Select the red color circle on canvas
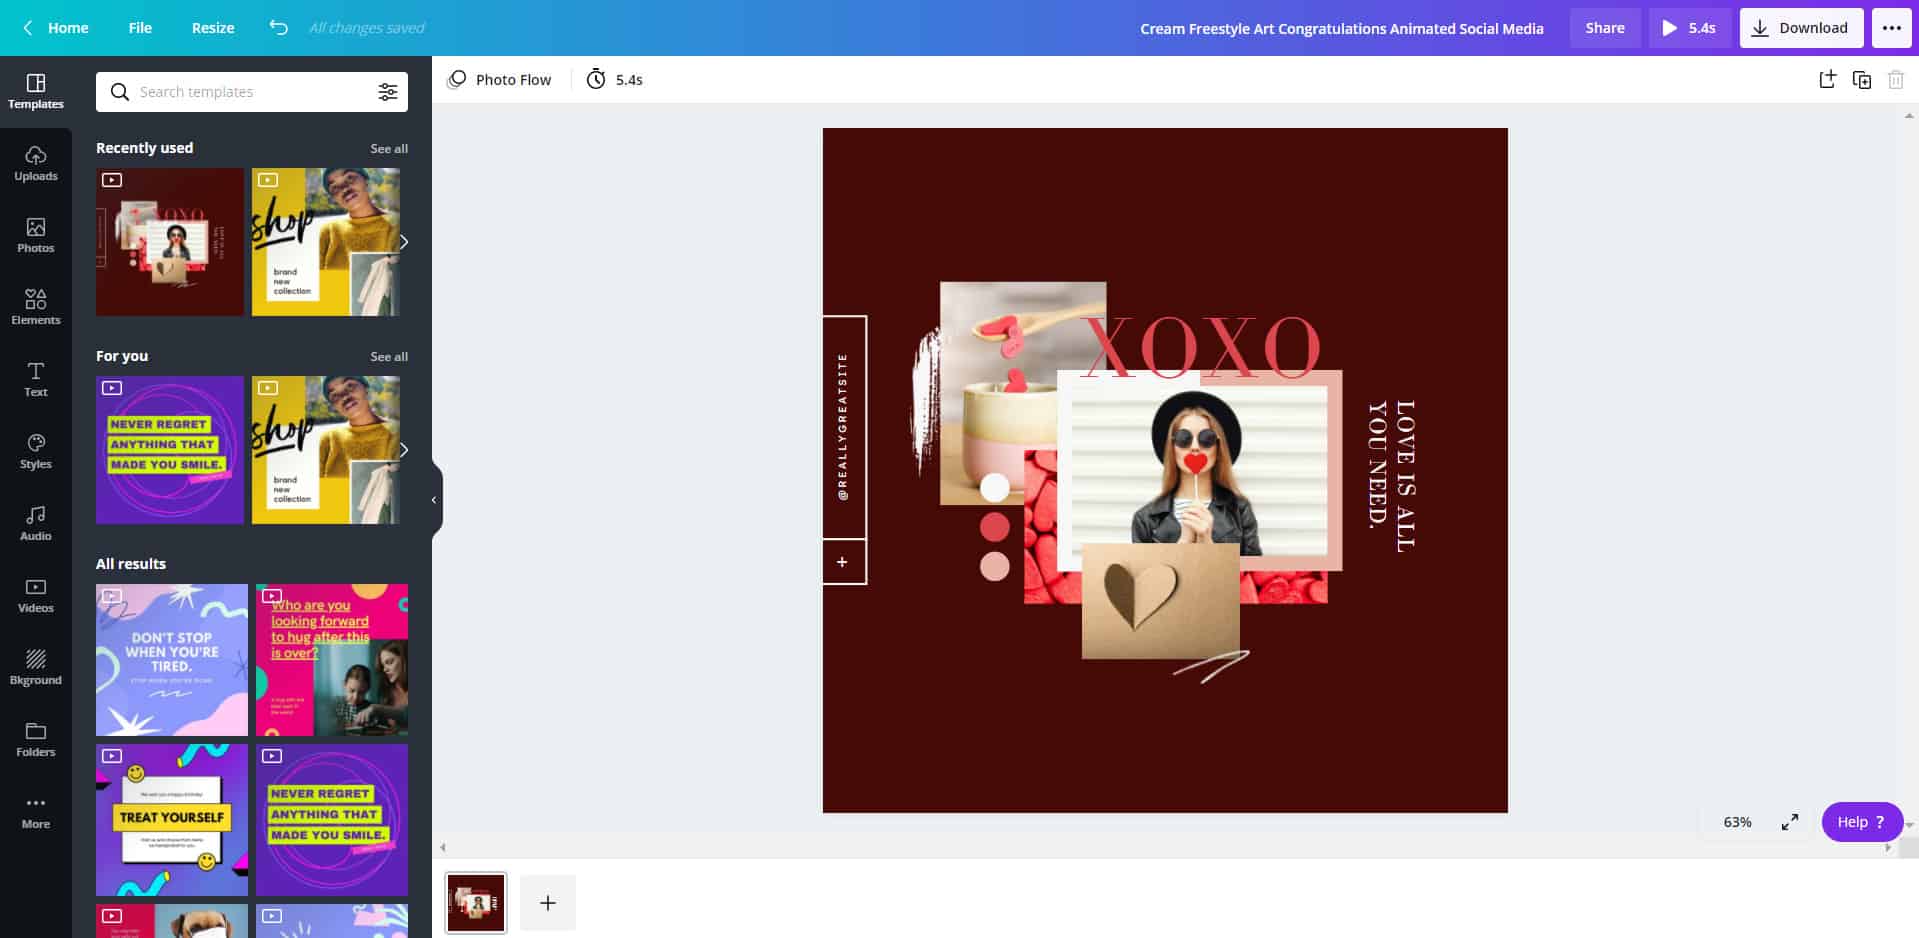1919x938 pixels. [994, 527]
